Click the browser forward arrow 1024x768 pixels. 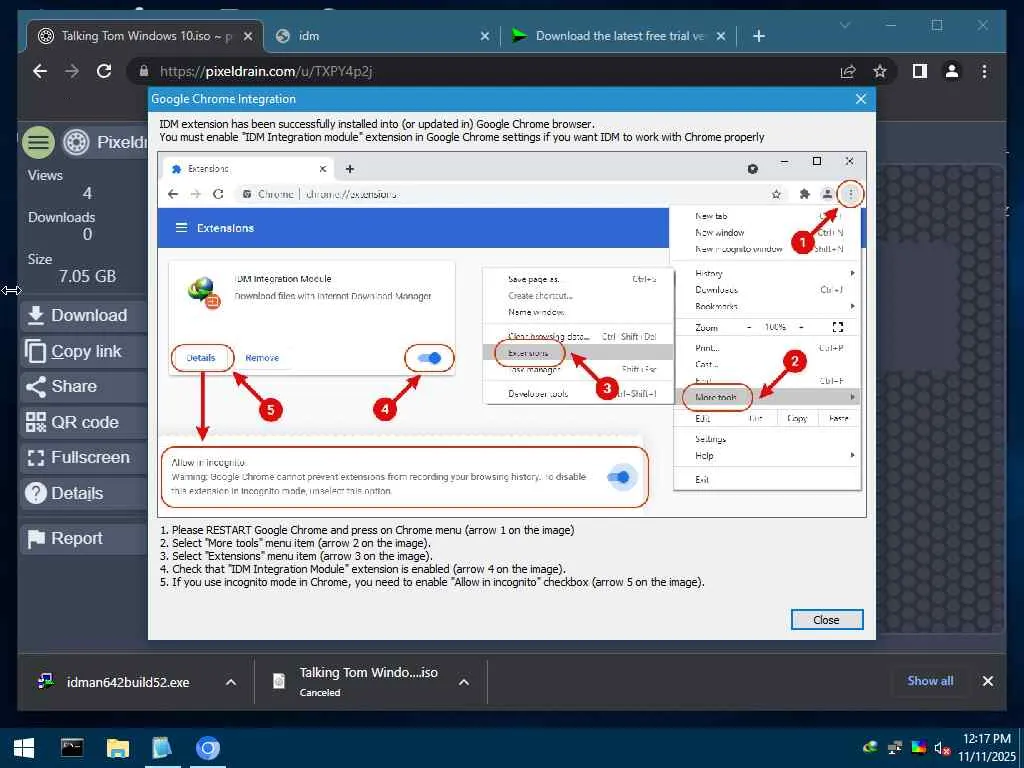point(72,71)
